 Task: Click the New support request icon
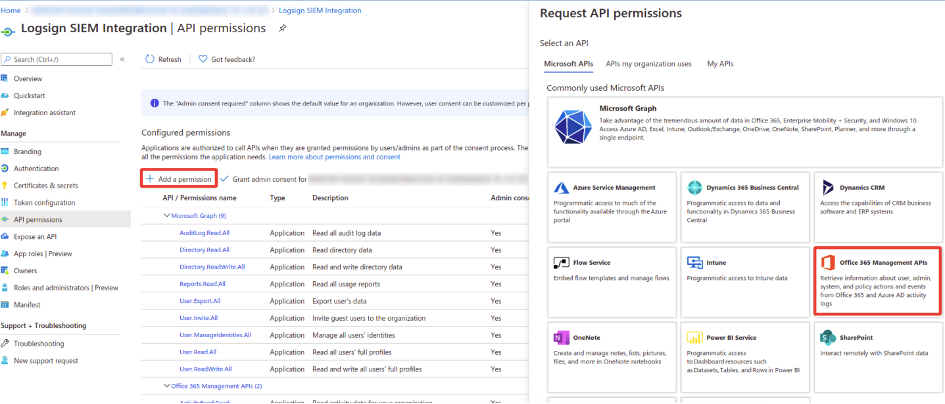click(x=5, y=361)
